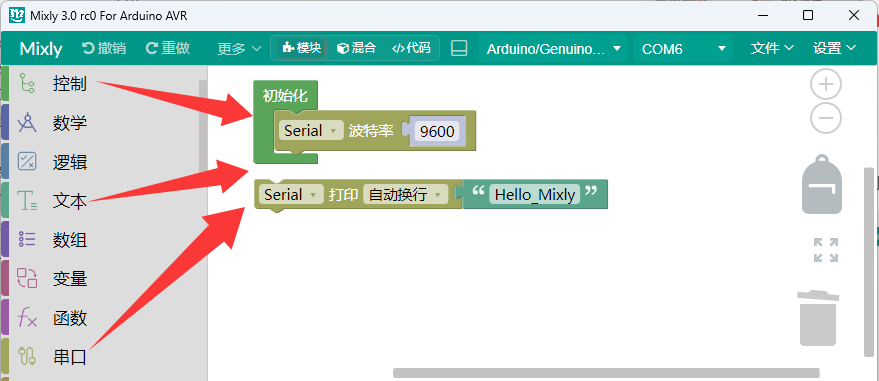Open the 更多 (More) dropdown menu

pyautogui.click(x=239, y=49)
